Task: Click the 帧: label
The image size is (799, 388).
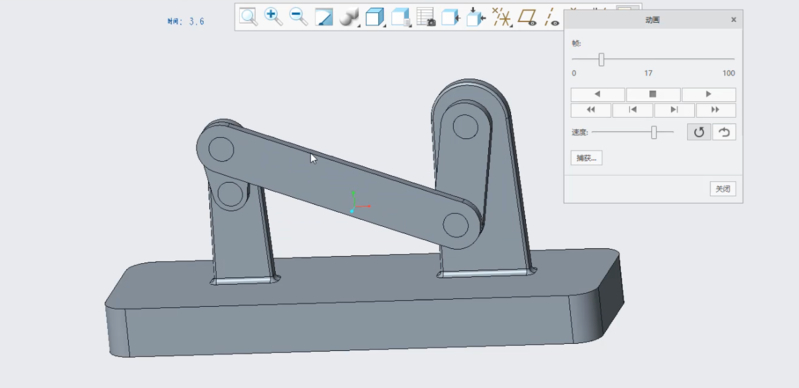Action: pyautogui.click(x=576, y=43)
